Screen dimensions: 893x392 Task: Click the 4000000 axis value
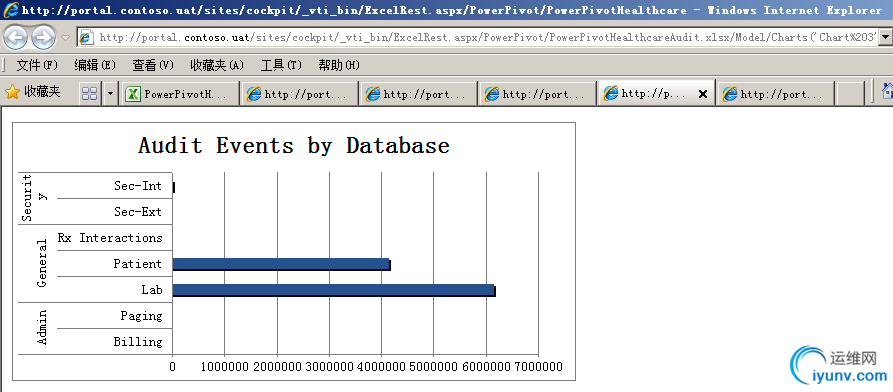382,367
